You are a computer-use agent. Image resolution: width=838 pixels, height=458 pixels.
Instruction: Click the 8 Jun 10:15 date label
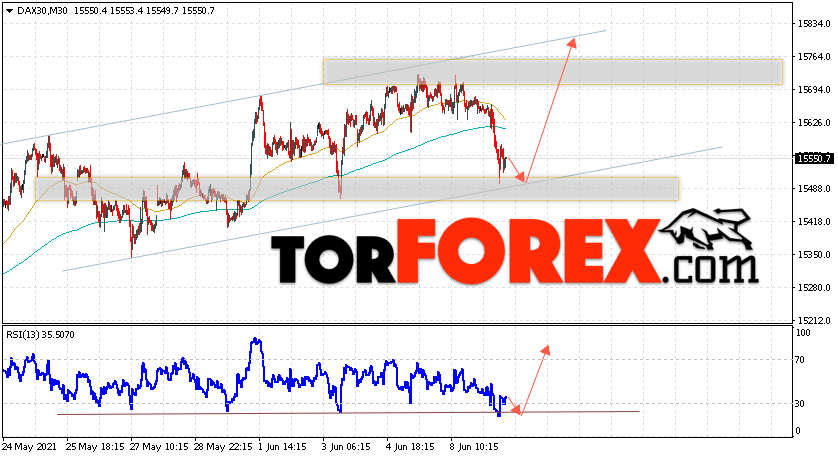click(475, 447)
